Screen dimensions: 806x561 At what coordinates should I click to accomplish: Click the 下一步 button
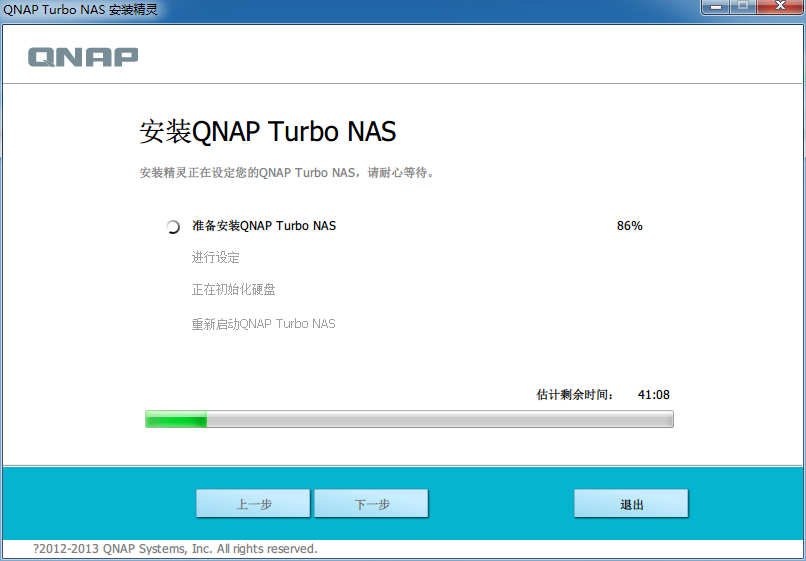pyautogui.click(x=371, y=503)
